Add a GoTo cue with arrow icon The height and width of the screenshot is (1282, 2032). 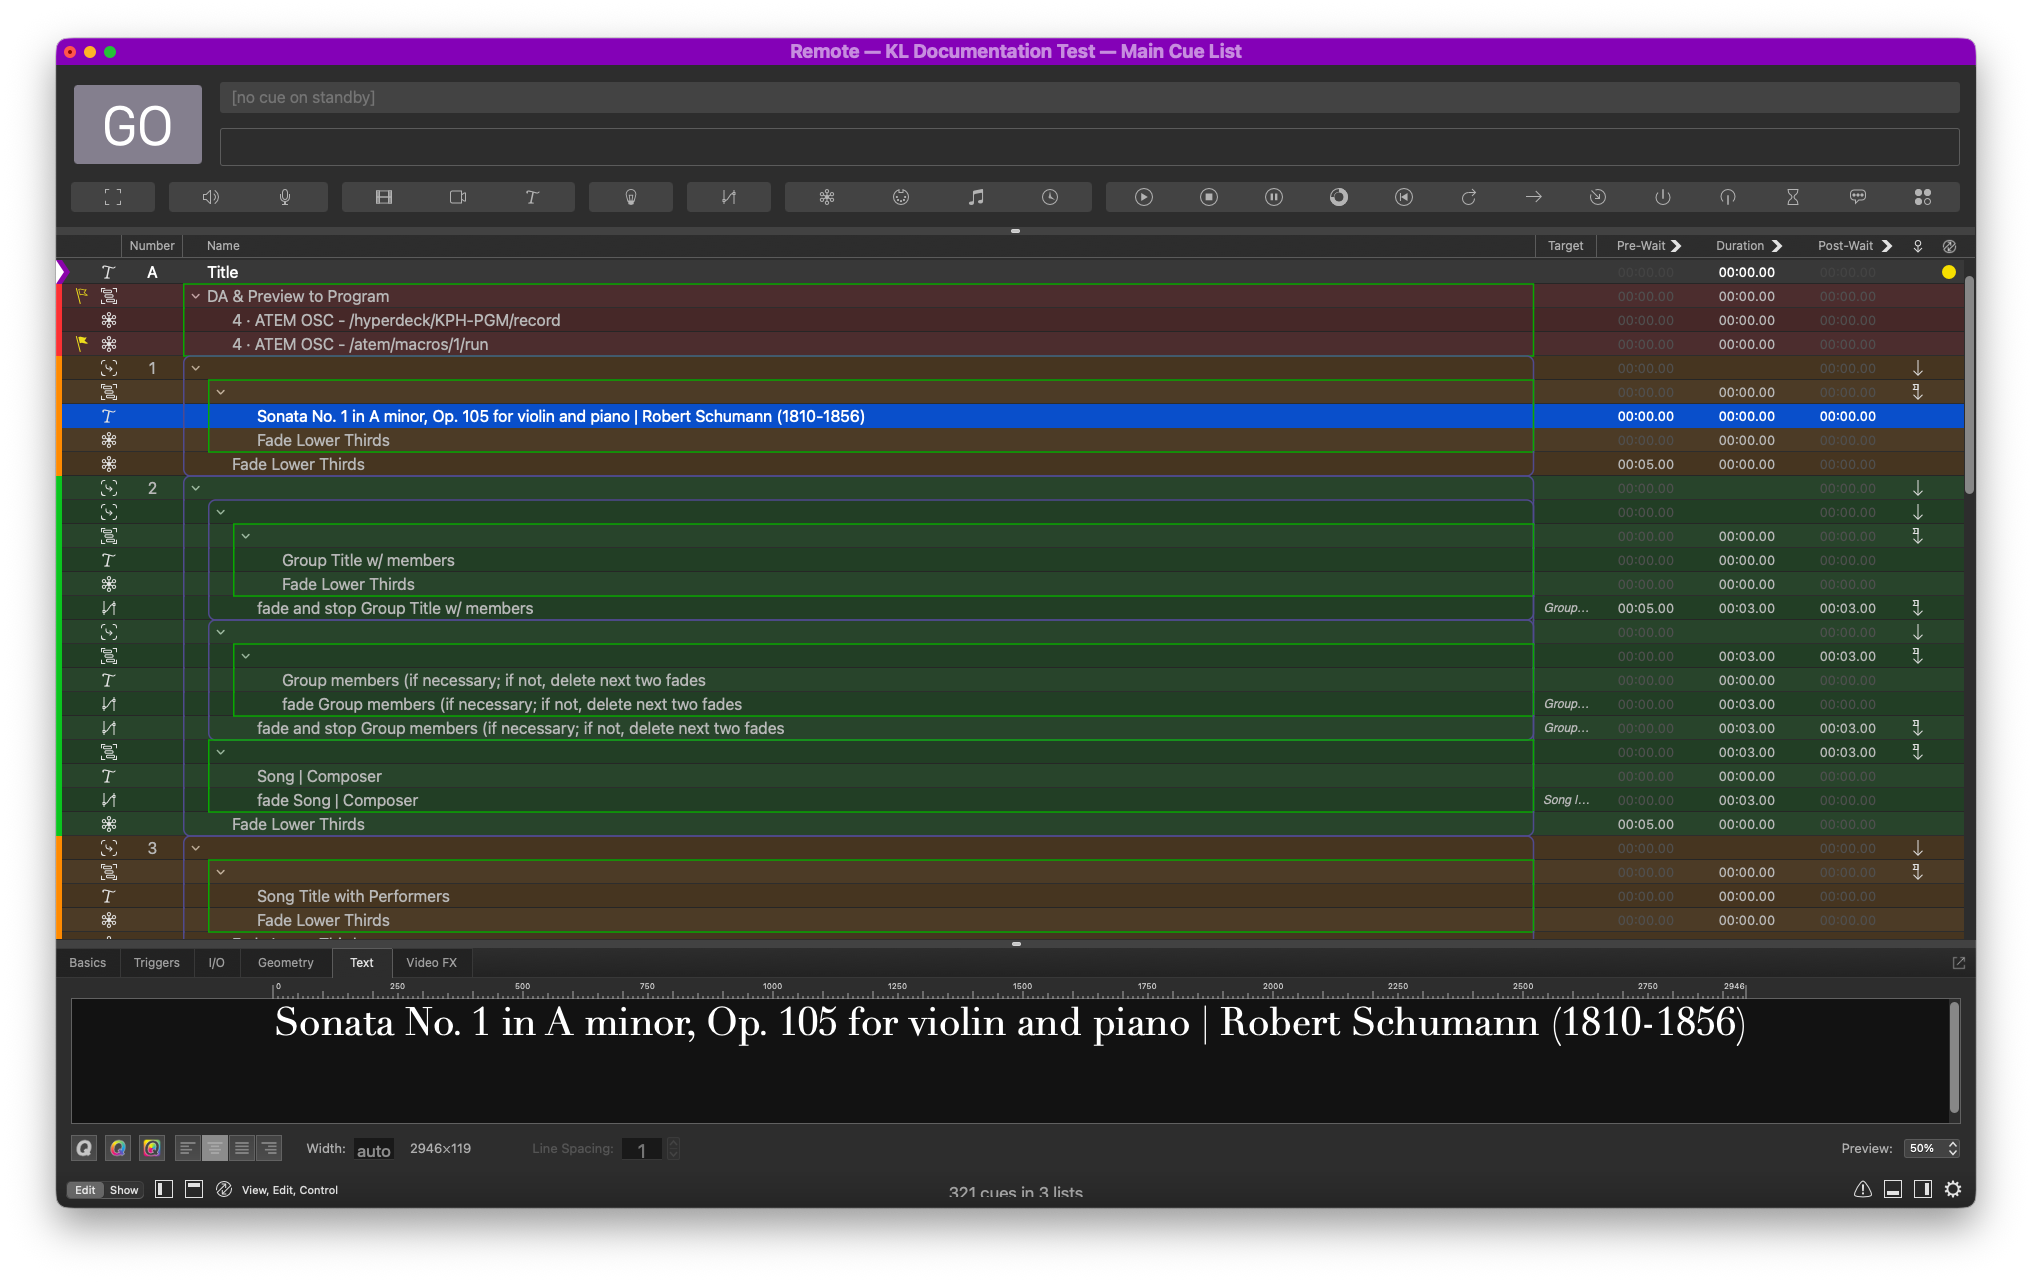click(x=1534, y=197)
